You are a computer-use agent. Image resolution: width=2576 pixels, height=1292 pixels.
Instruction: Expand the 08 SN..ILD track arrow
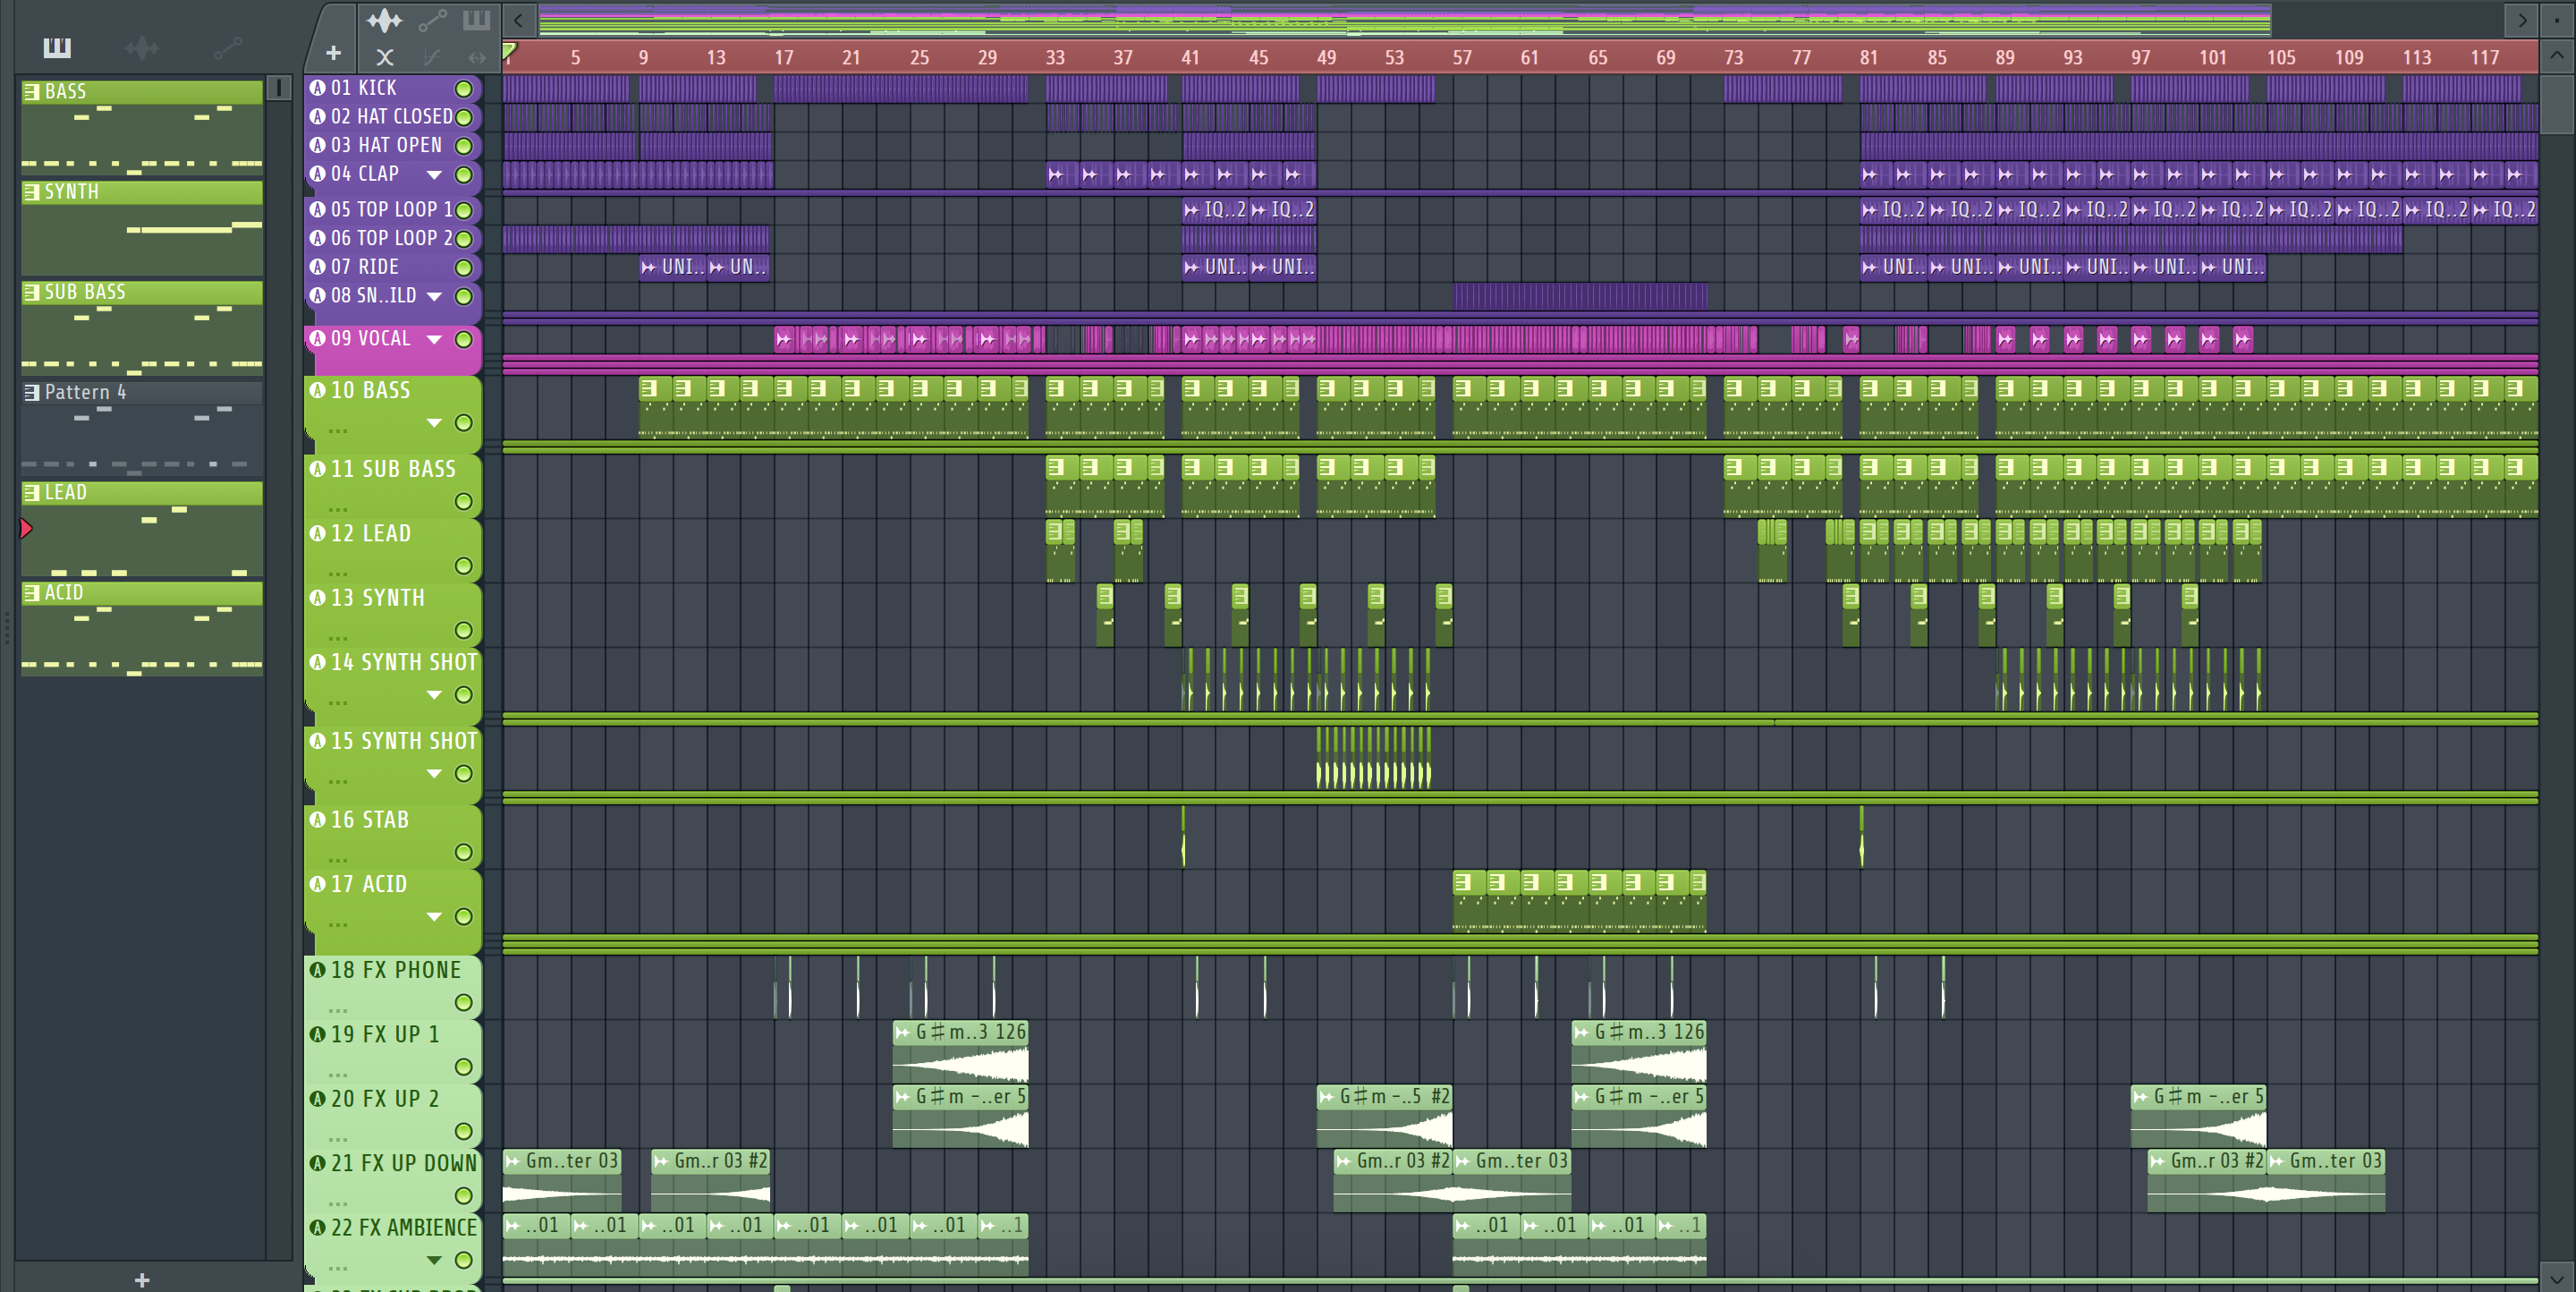click(x=434, y=297)
